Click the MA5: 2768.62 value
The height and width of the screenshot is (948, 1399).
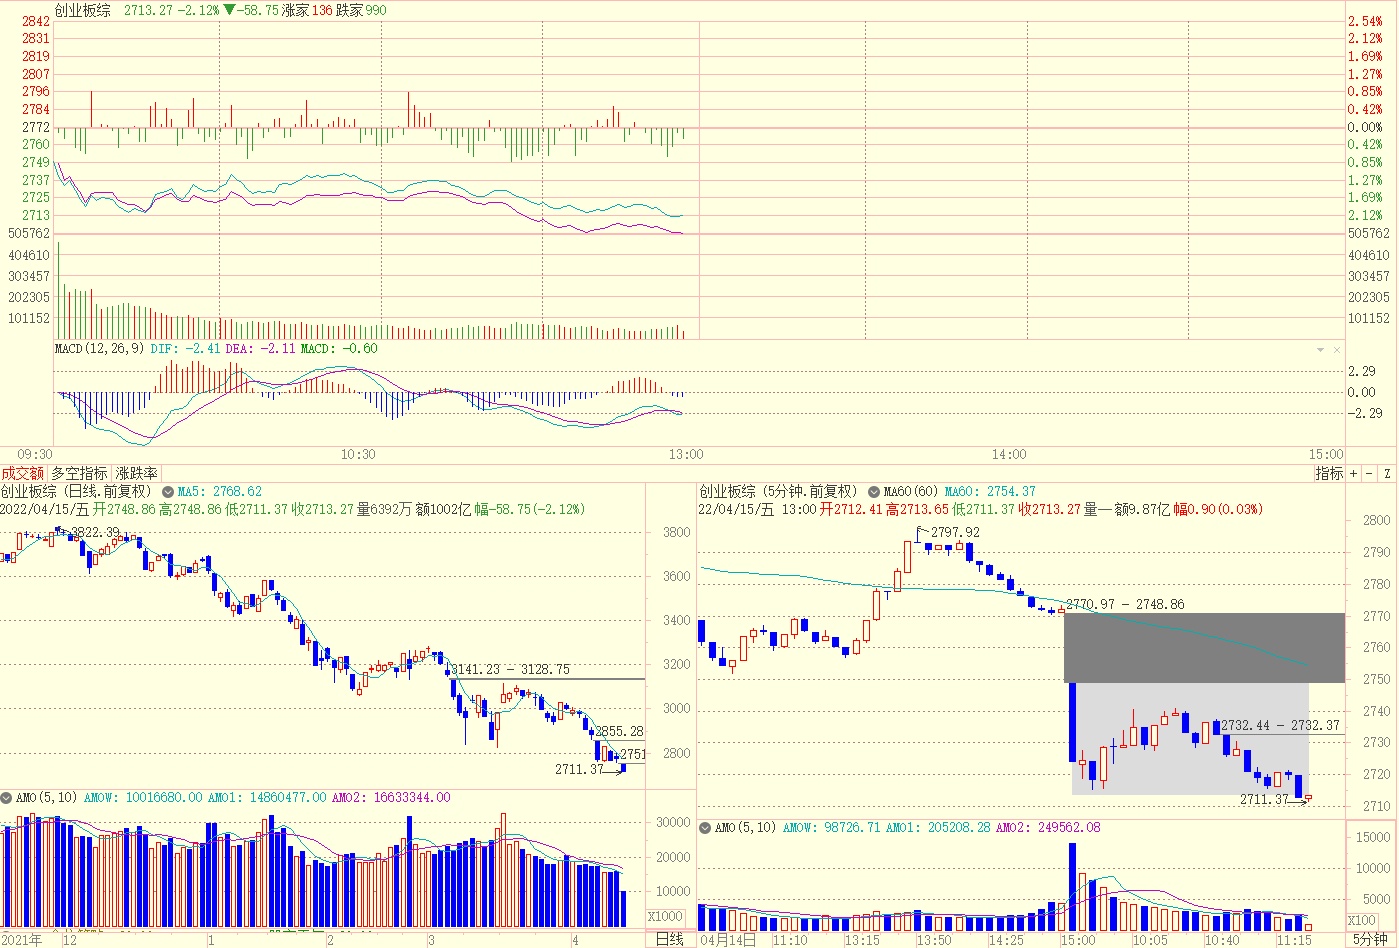coord(220,492)
